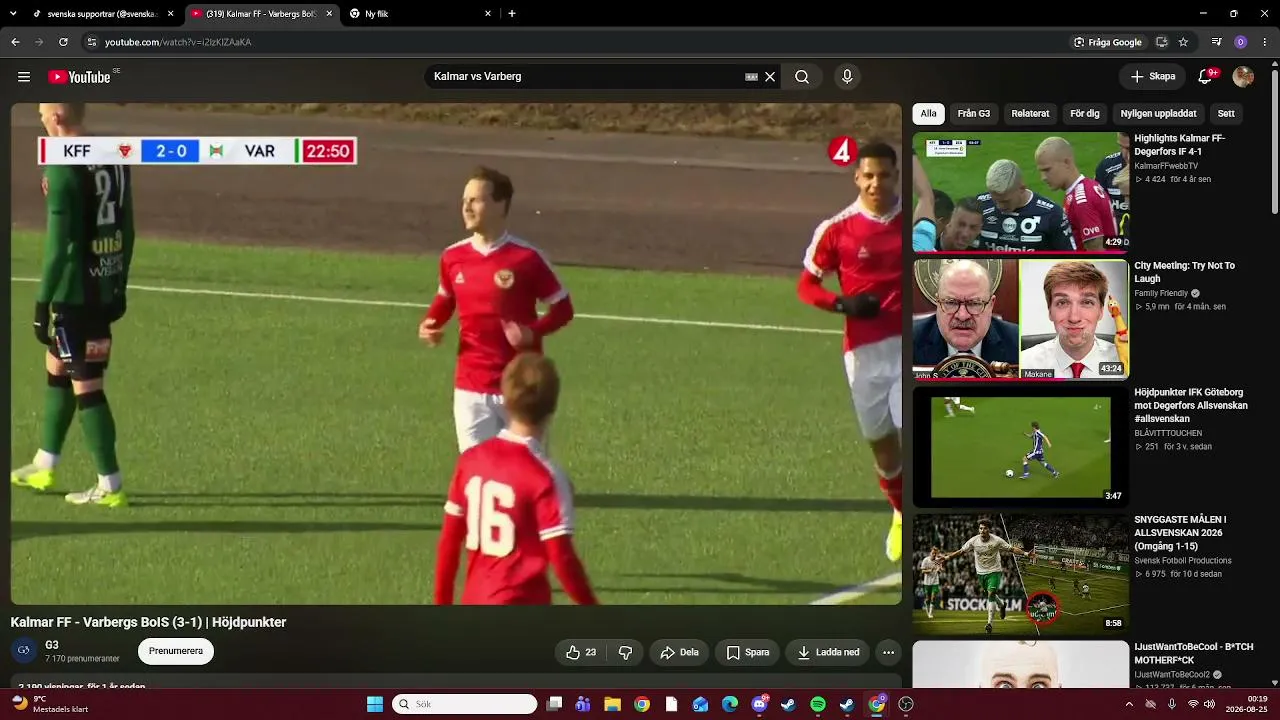Show hidden system tray icons
This screenshot has width=1280, height=720.
coord(1129,704)
